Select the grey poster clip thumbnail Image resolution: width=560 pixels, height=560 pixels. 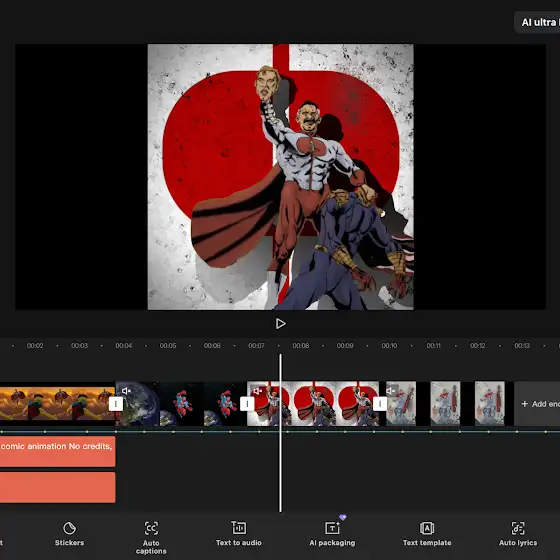448,404
